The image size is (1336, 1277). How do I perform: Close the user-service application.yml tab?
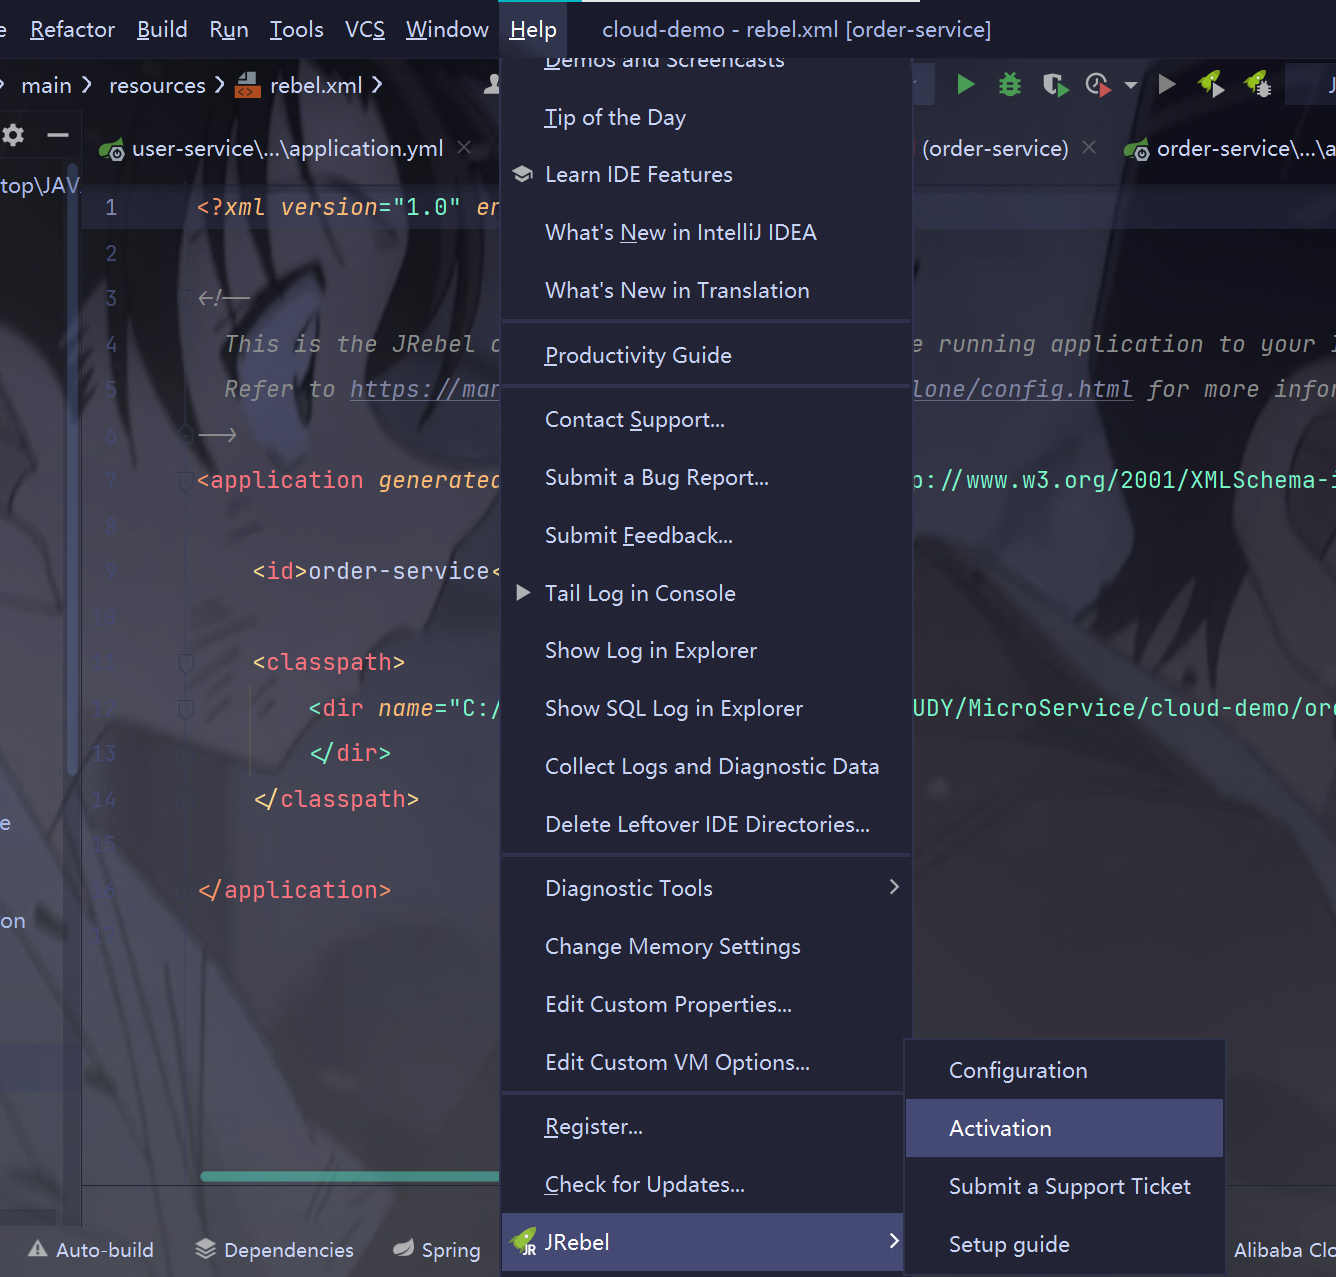click(464, 148)
